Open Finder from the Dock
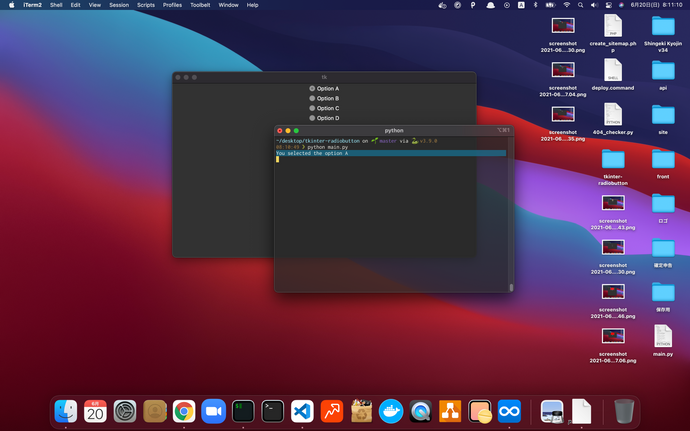Screen dimensions: 690x431 [66, 410]
